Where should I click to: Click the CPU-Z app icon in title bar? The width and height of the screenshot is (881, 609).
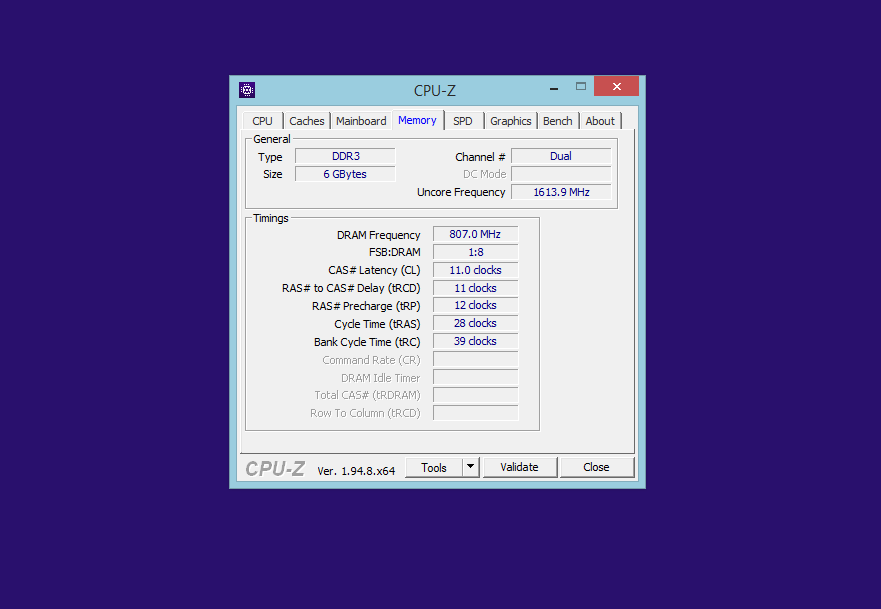(x=247, y=90)
